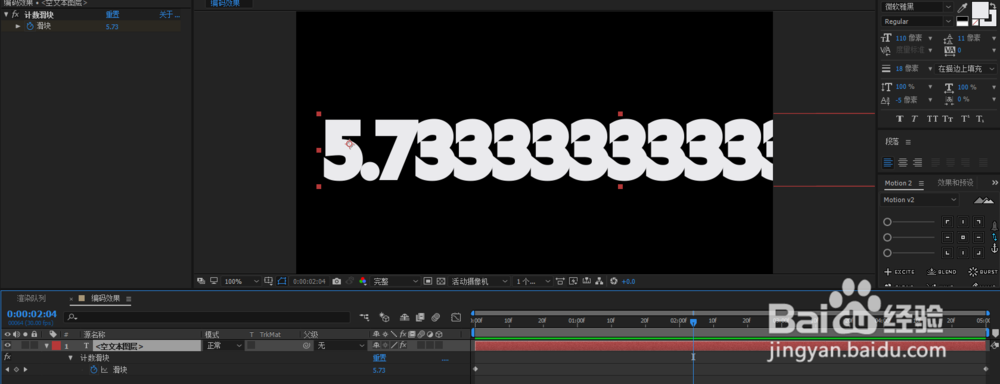Screen dimensions: 1000x384
Task: Toggle the mask and shape path visibility icon
Action: pyautogui.click(x=282, y=281)
